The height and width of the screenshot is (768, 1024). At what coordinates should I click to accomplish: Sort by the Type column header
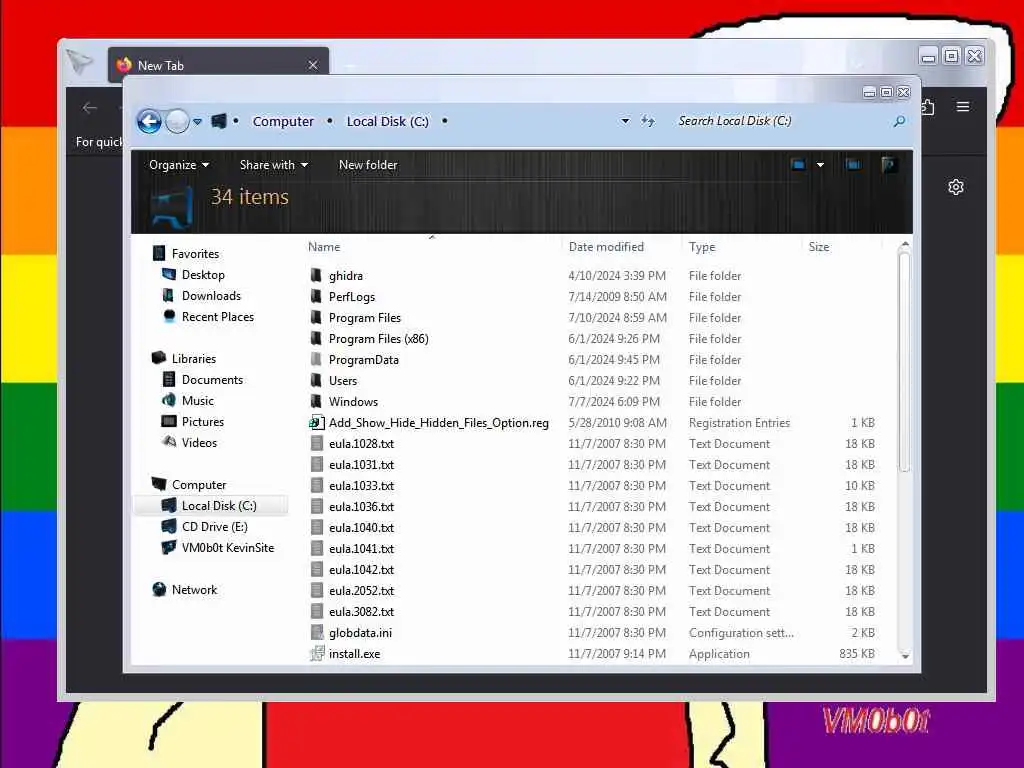(702, 247)
